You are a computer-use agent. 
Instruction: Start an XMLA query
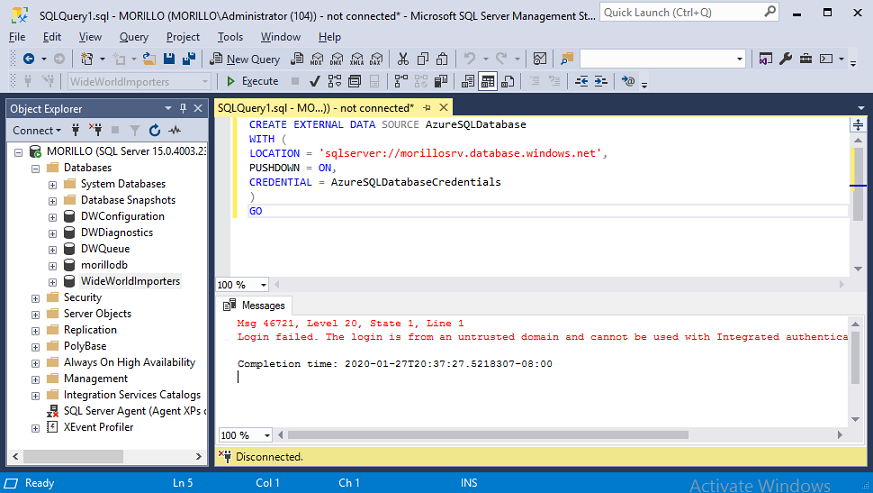point(357,58)
